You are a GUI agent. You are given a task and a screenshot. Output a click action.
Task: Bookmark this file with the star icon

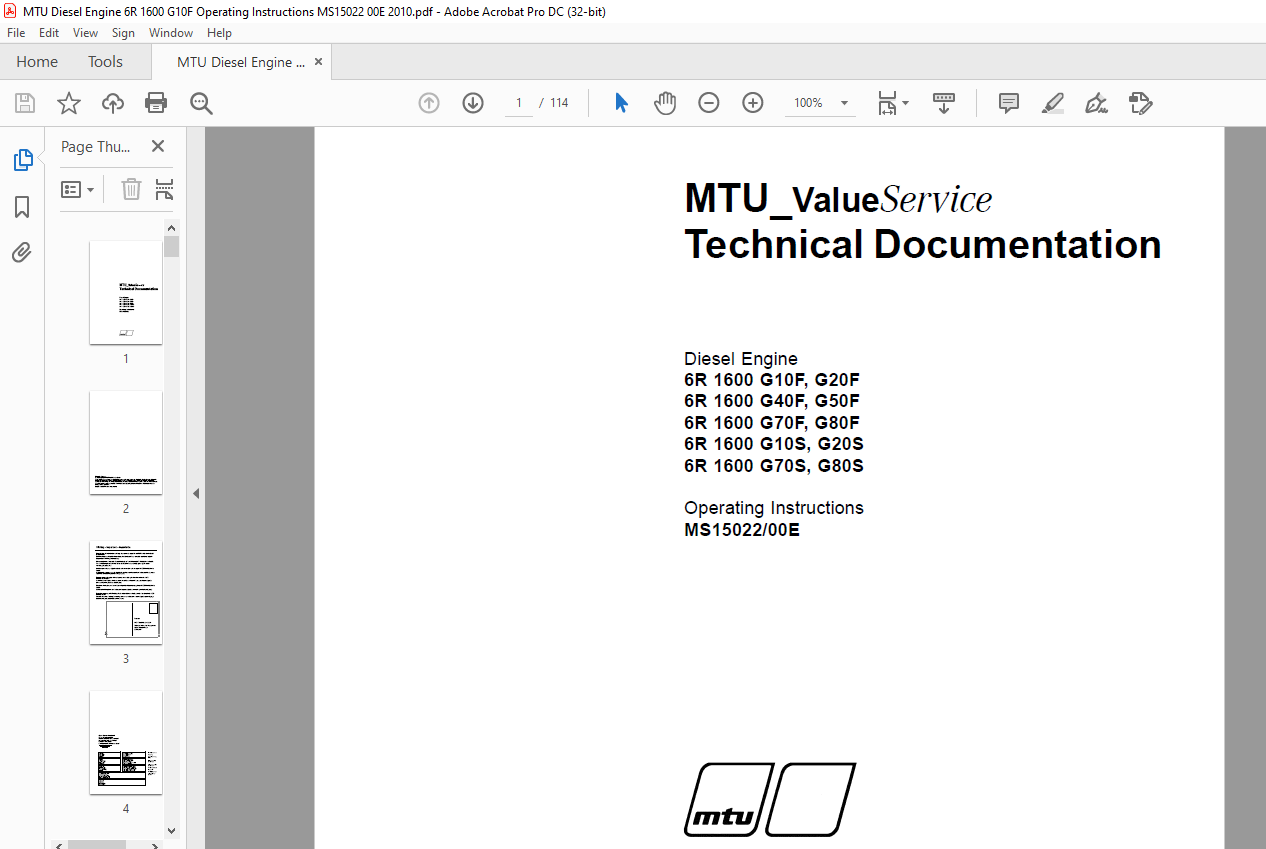pos(69,103)
